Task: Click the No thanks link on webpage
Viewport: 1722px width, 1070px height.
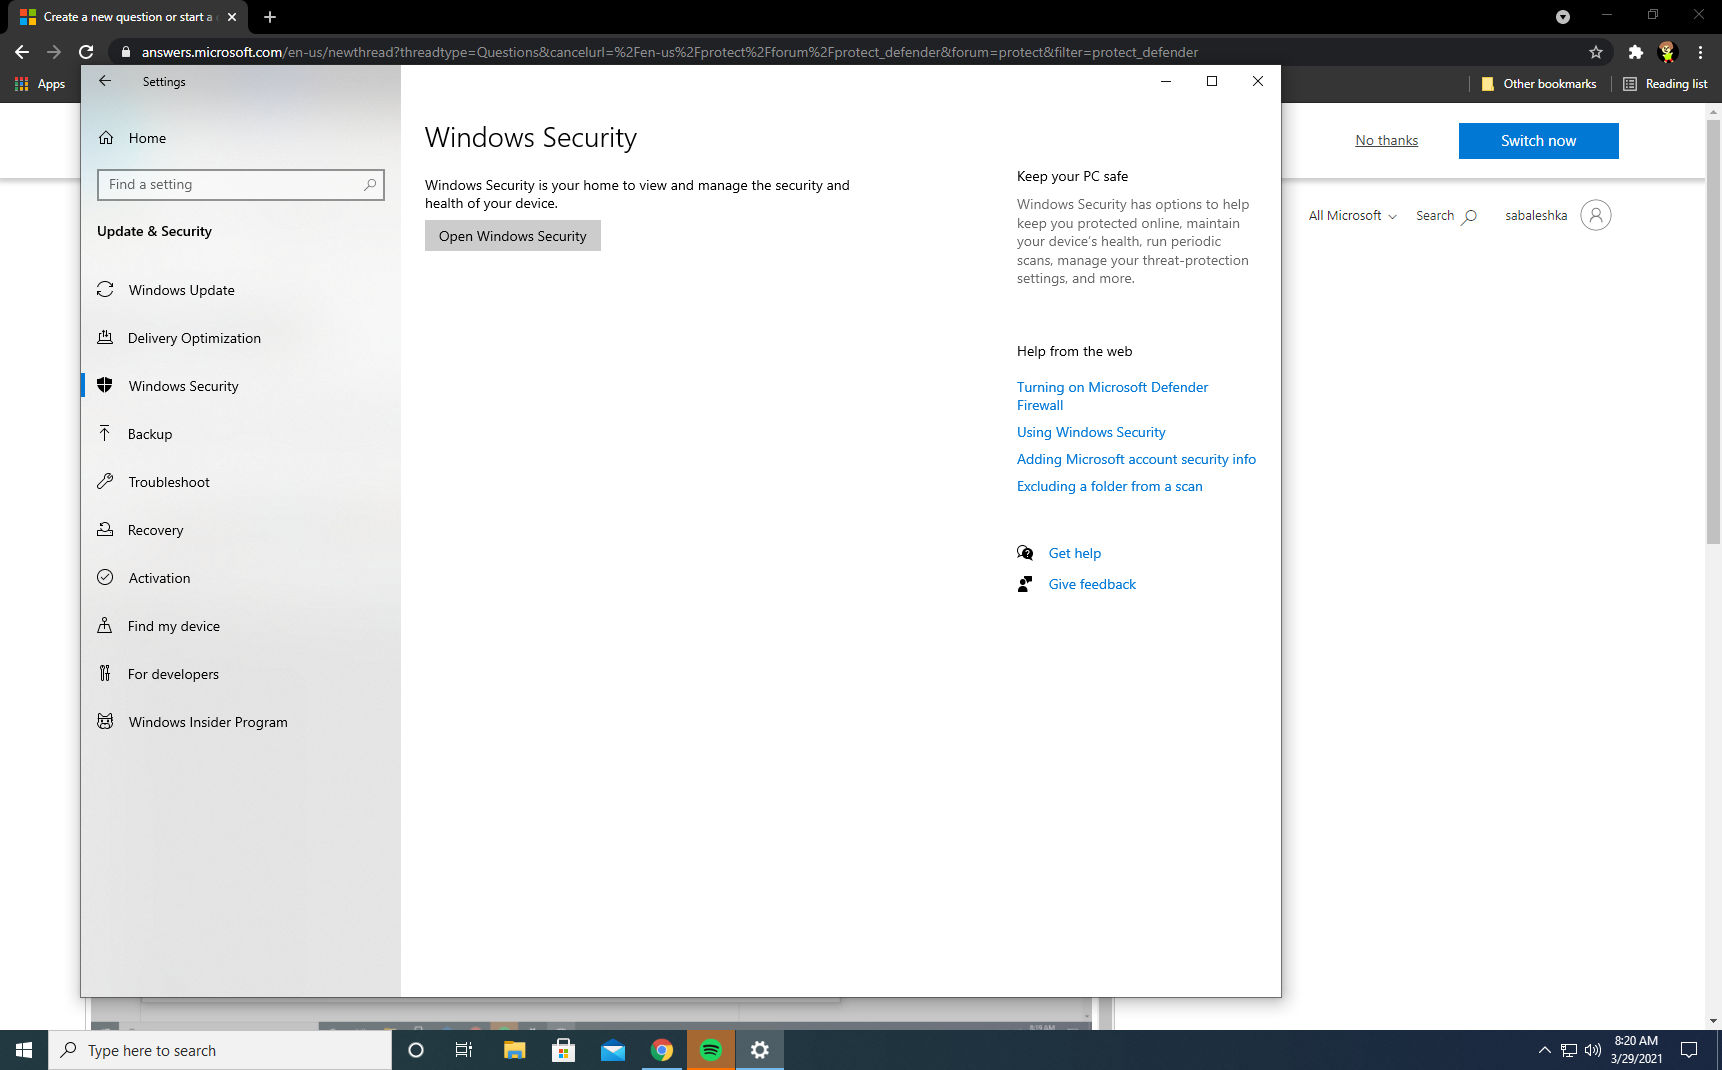Action: (x=1386, y=140)
